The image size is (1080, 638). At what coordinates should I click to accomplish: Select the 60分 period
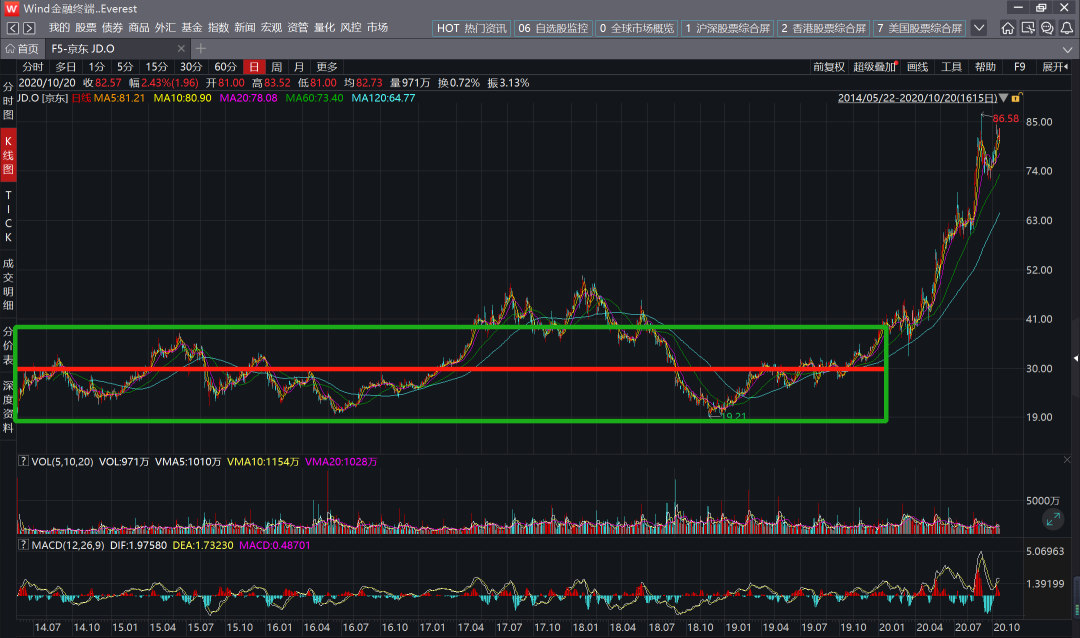tap(225, 67)
